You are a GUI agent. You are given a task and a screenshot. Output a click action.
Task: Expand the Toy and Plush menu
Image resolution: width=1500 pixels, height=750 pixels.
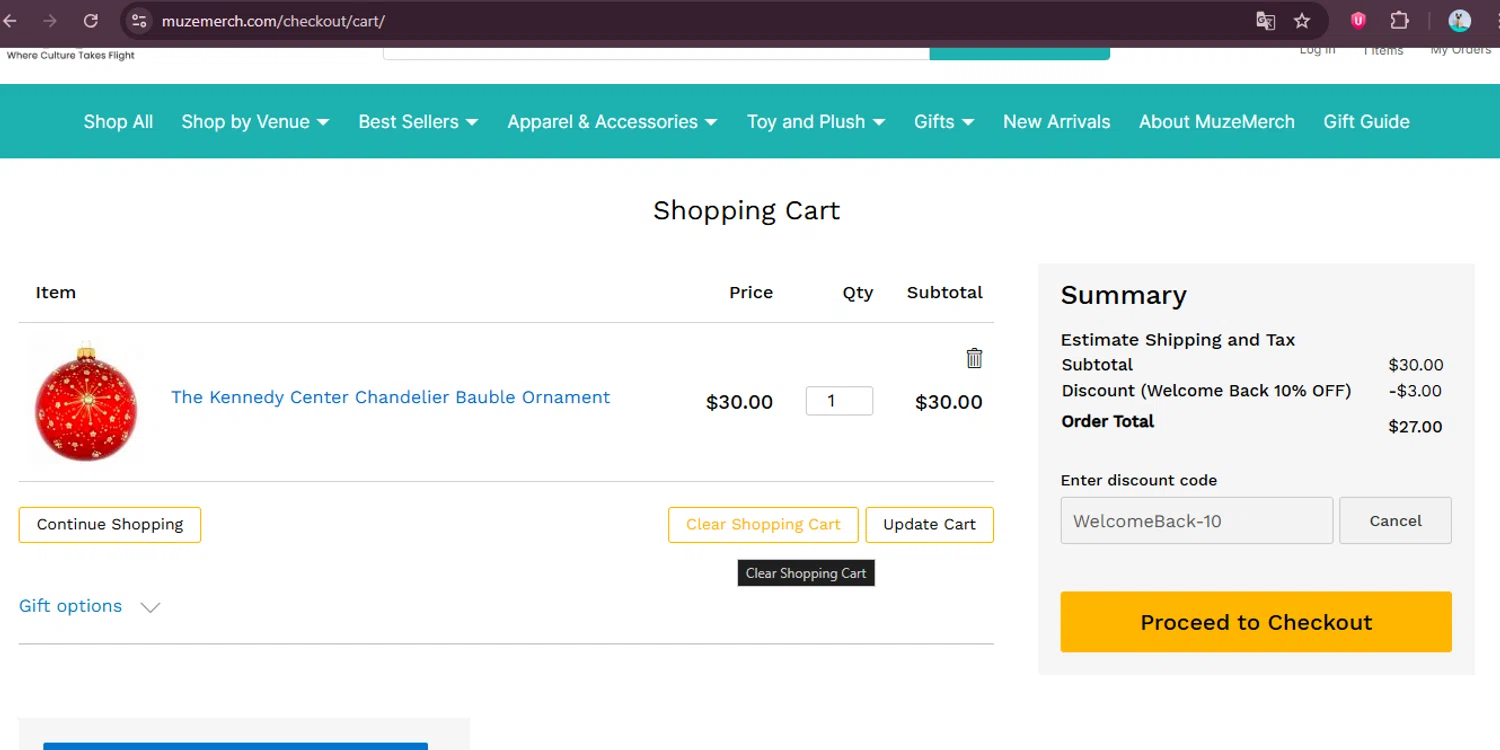pos(816,122)
